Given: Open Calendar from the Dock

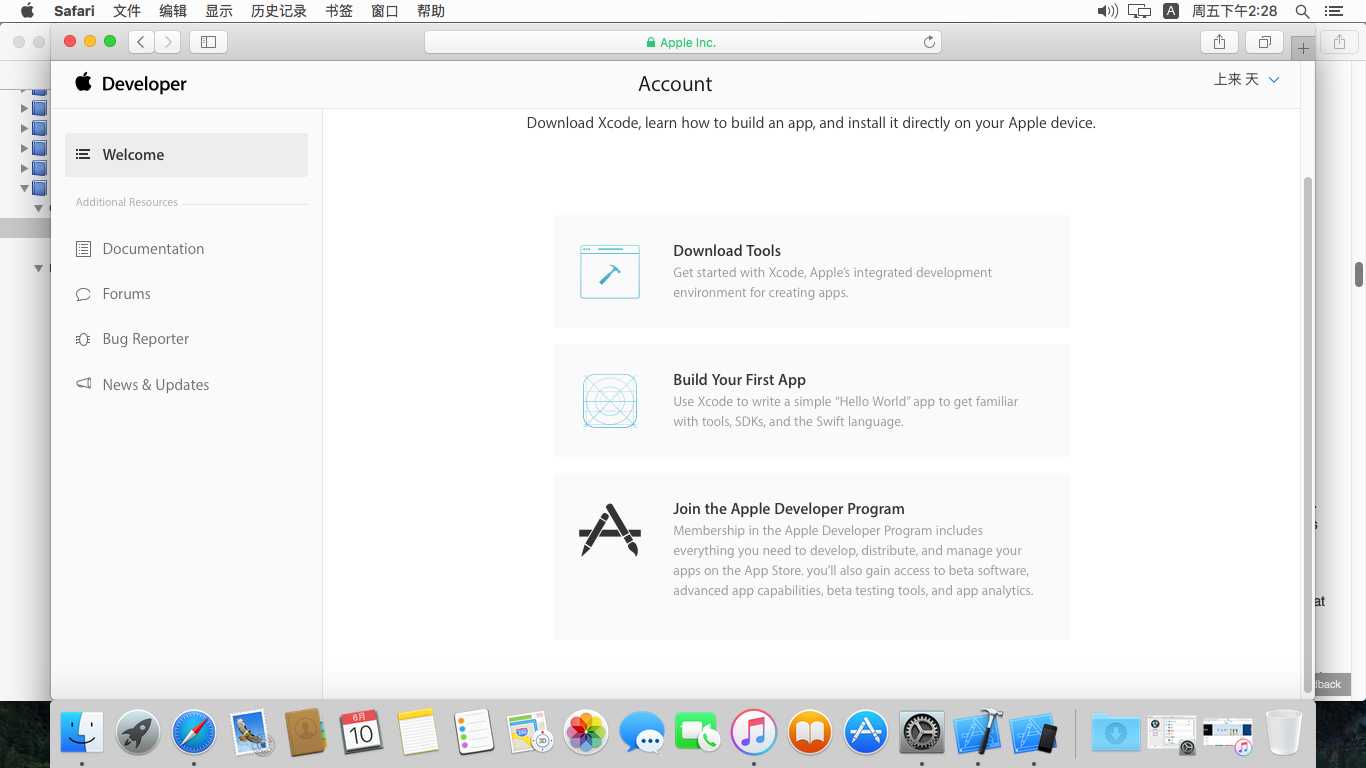Looking at the screenshot, I should pyautogui.click(x=362, y=733).
